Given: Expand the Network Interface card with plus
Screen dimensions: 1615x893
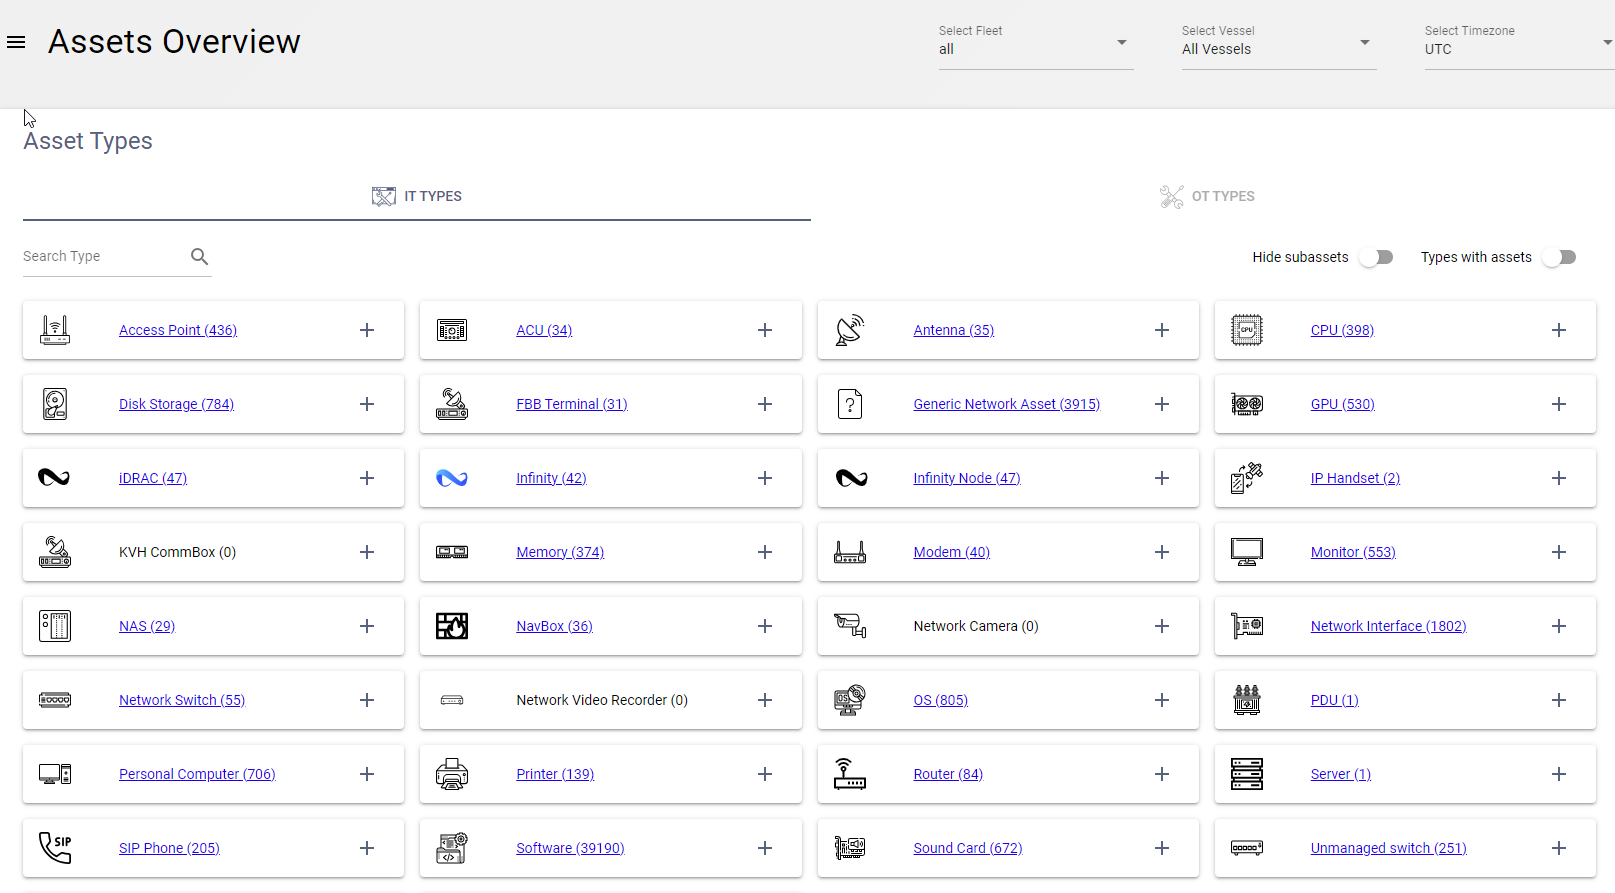Looking at the screenshot, I should point(1558,626).
